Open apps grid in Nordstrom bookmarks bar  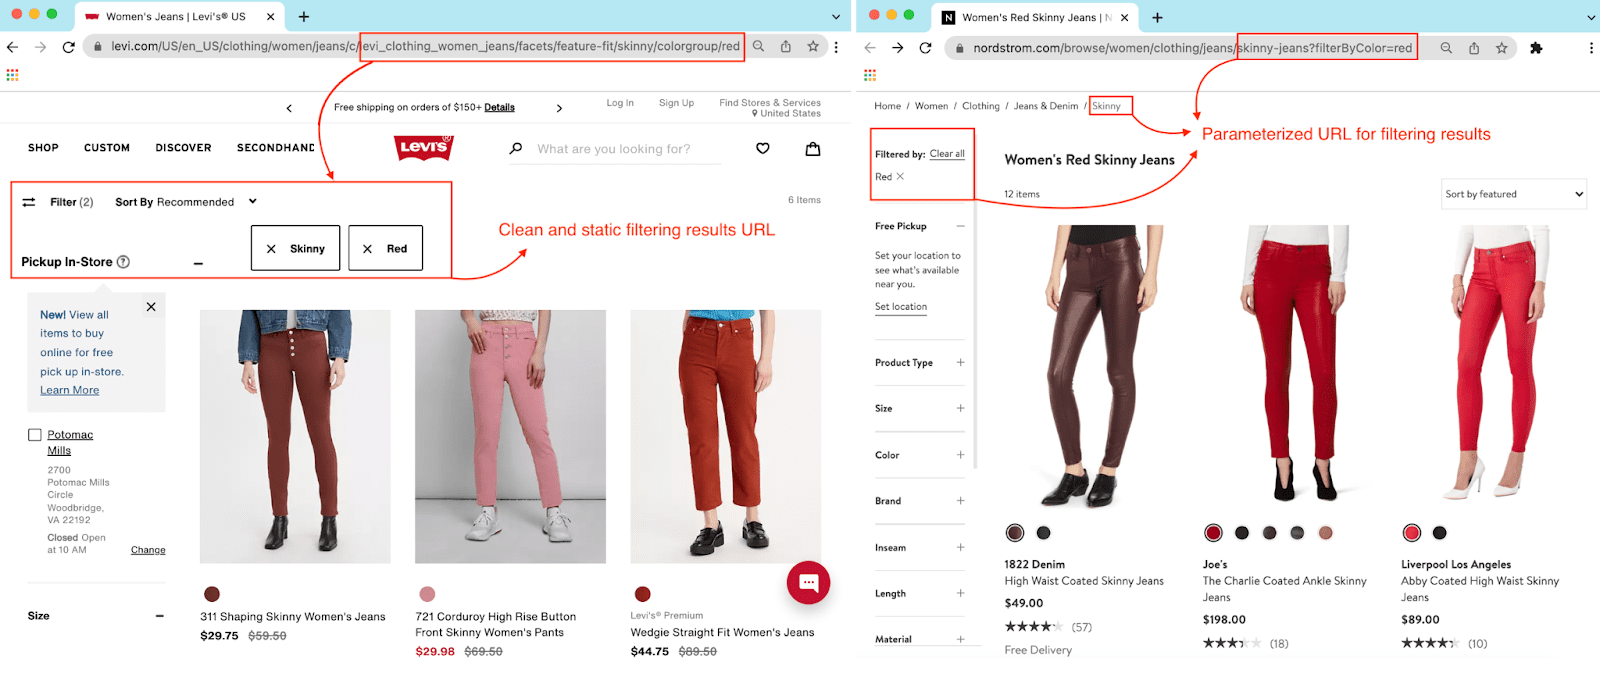(870, 75)
